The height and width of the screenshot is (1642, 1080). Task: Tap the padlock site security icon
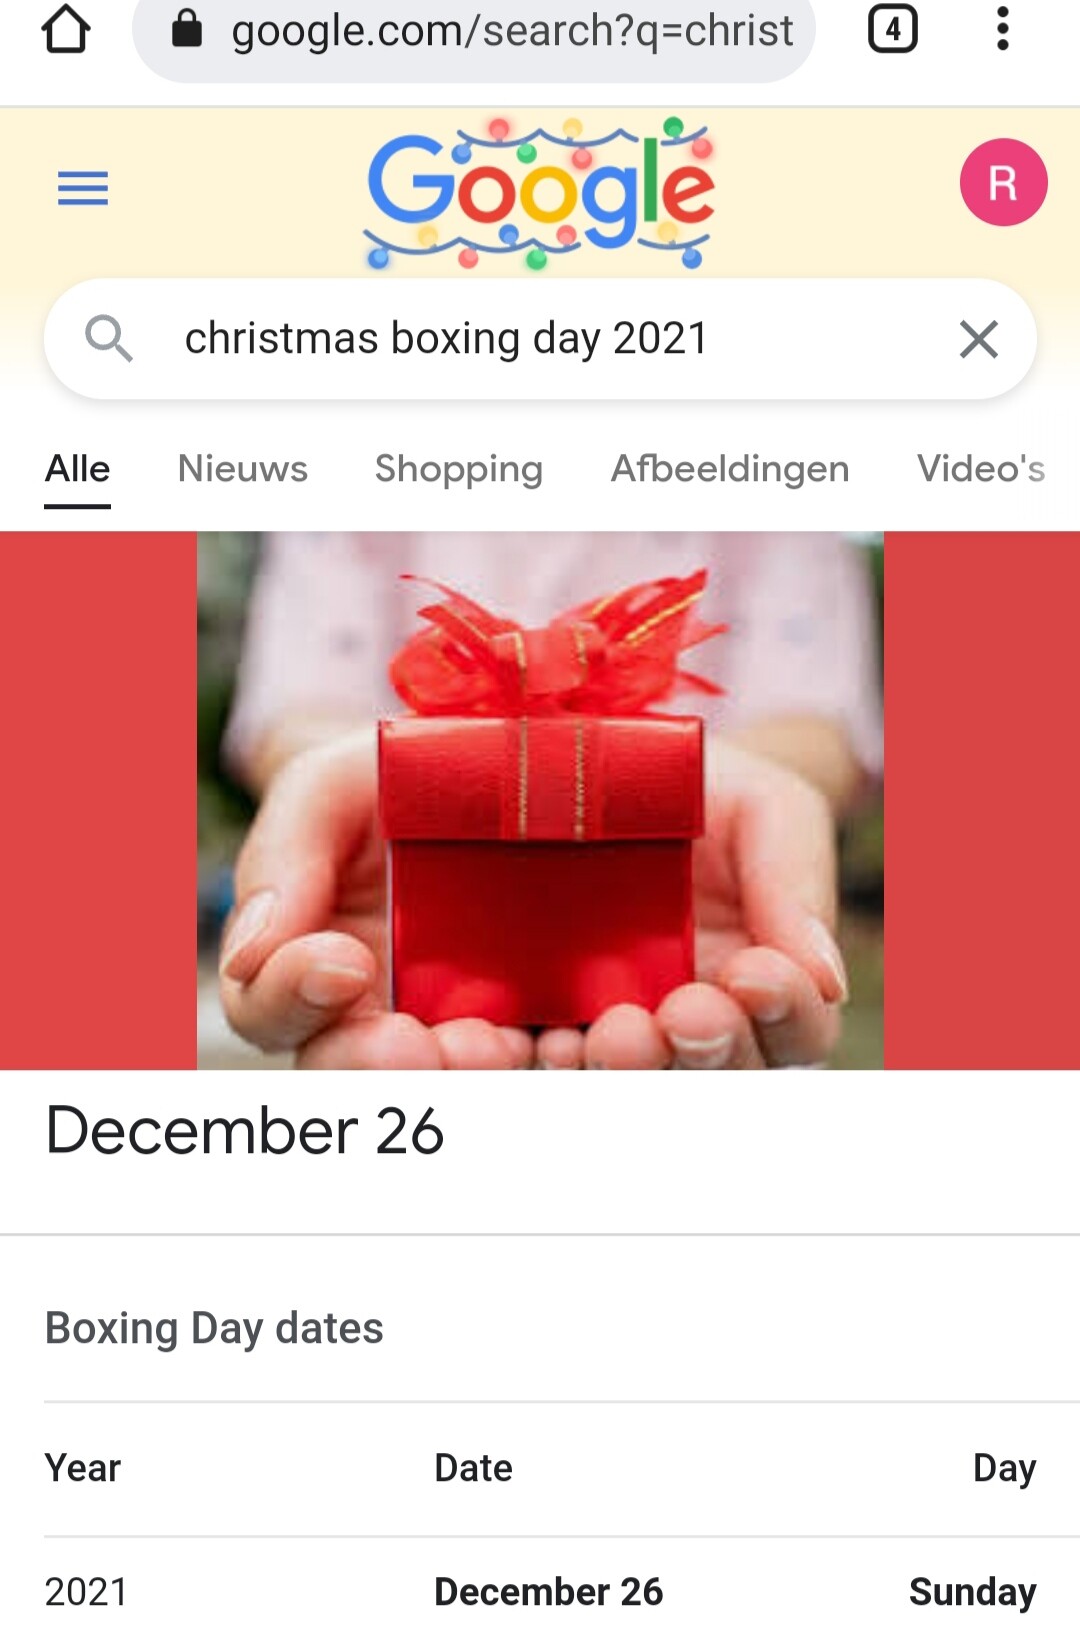coord(187,30)
